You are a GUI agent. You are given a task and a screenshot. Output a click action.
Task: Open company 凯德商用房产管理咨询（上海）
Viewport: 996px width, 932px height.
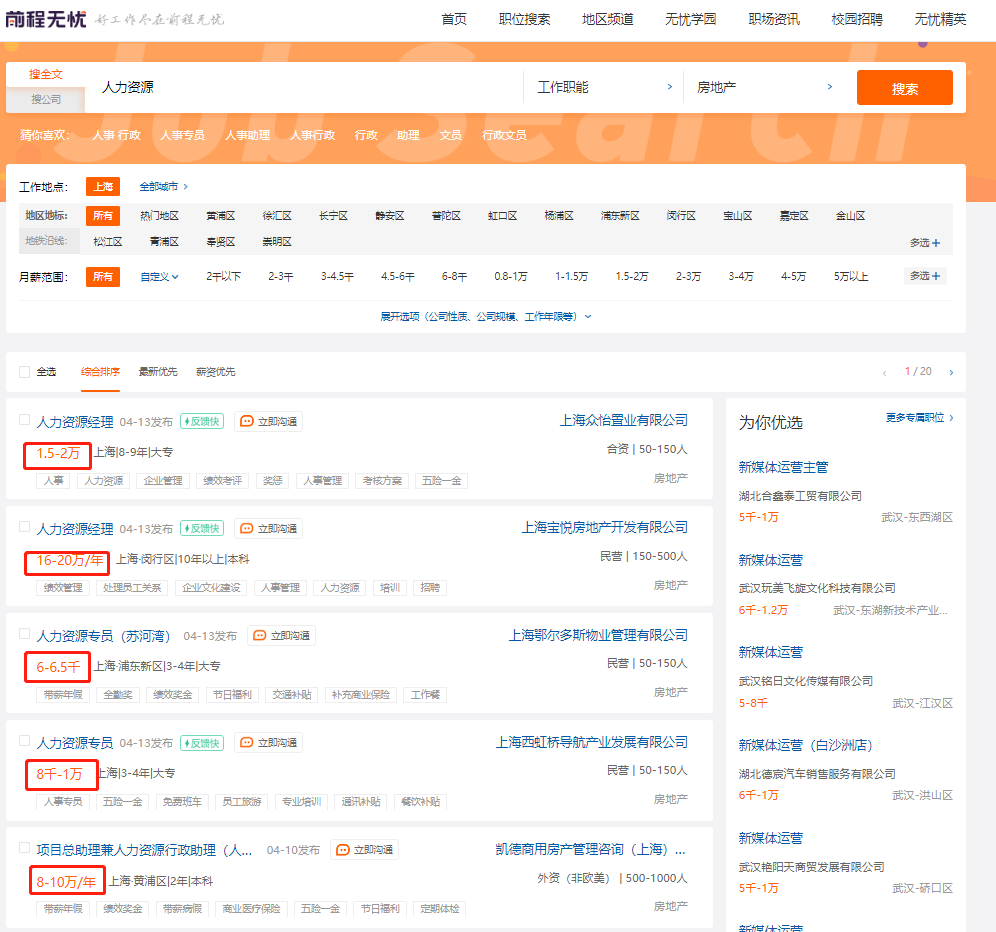pos(590,849)
